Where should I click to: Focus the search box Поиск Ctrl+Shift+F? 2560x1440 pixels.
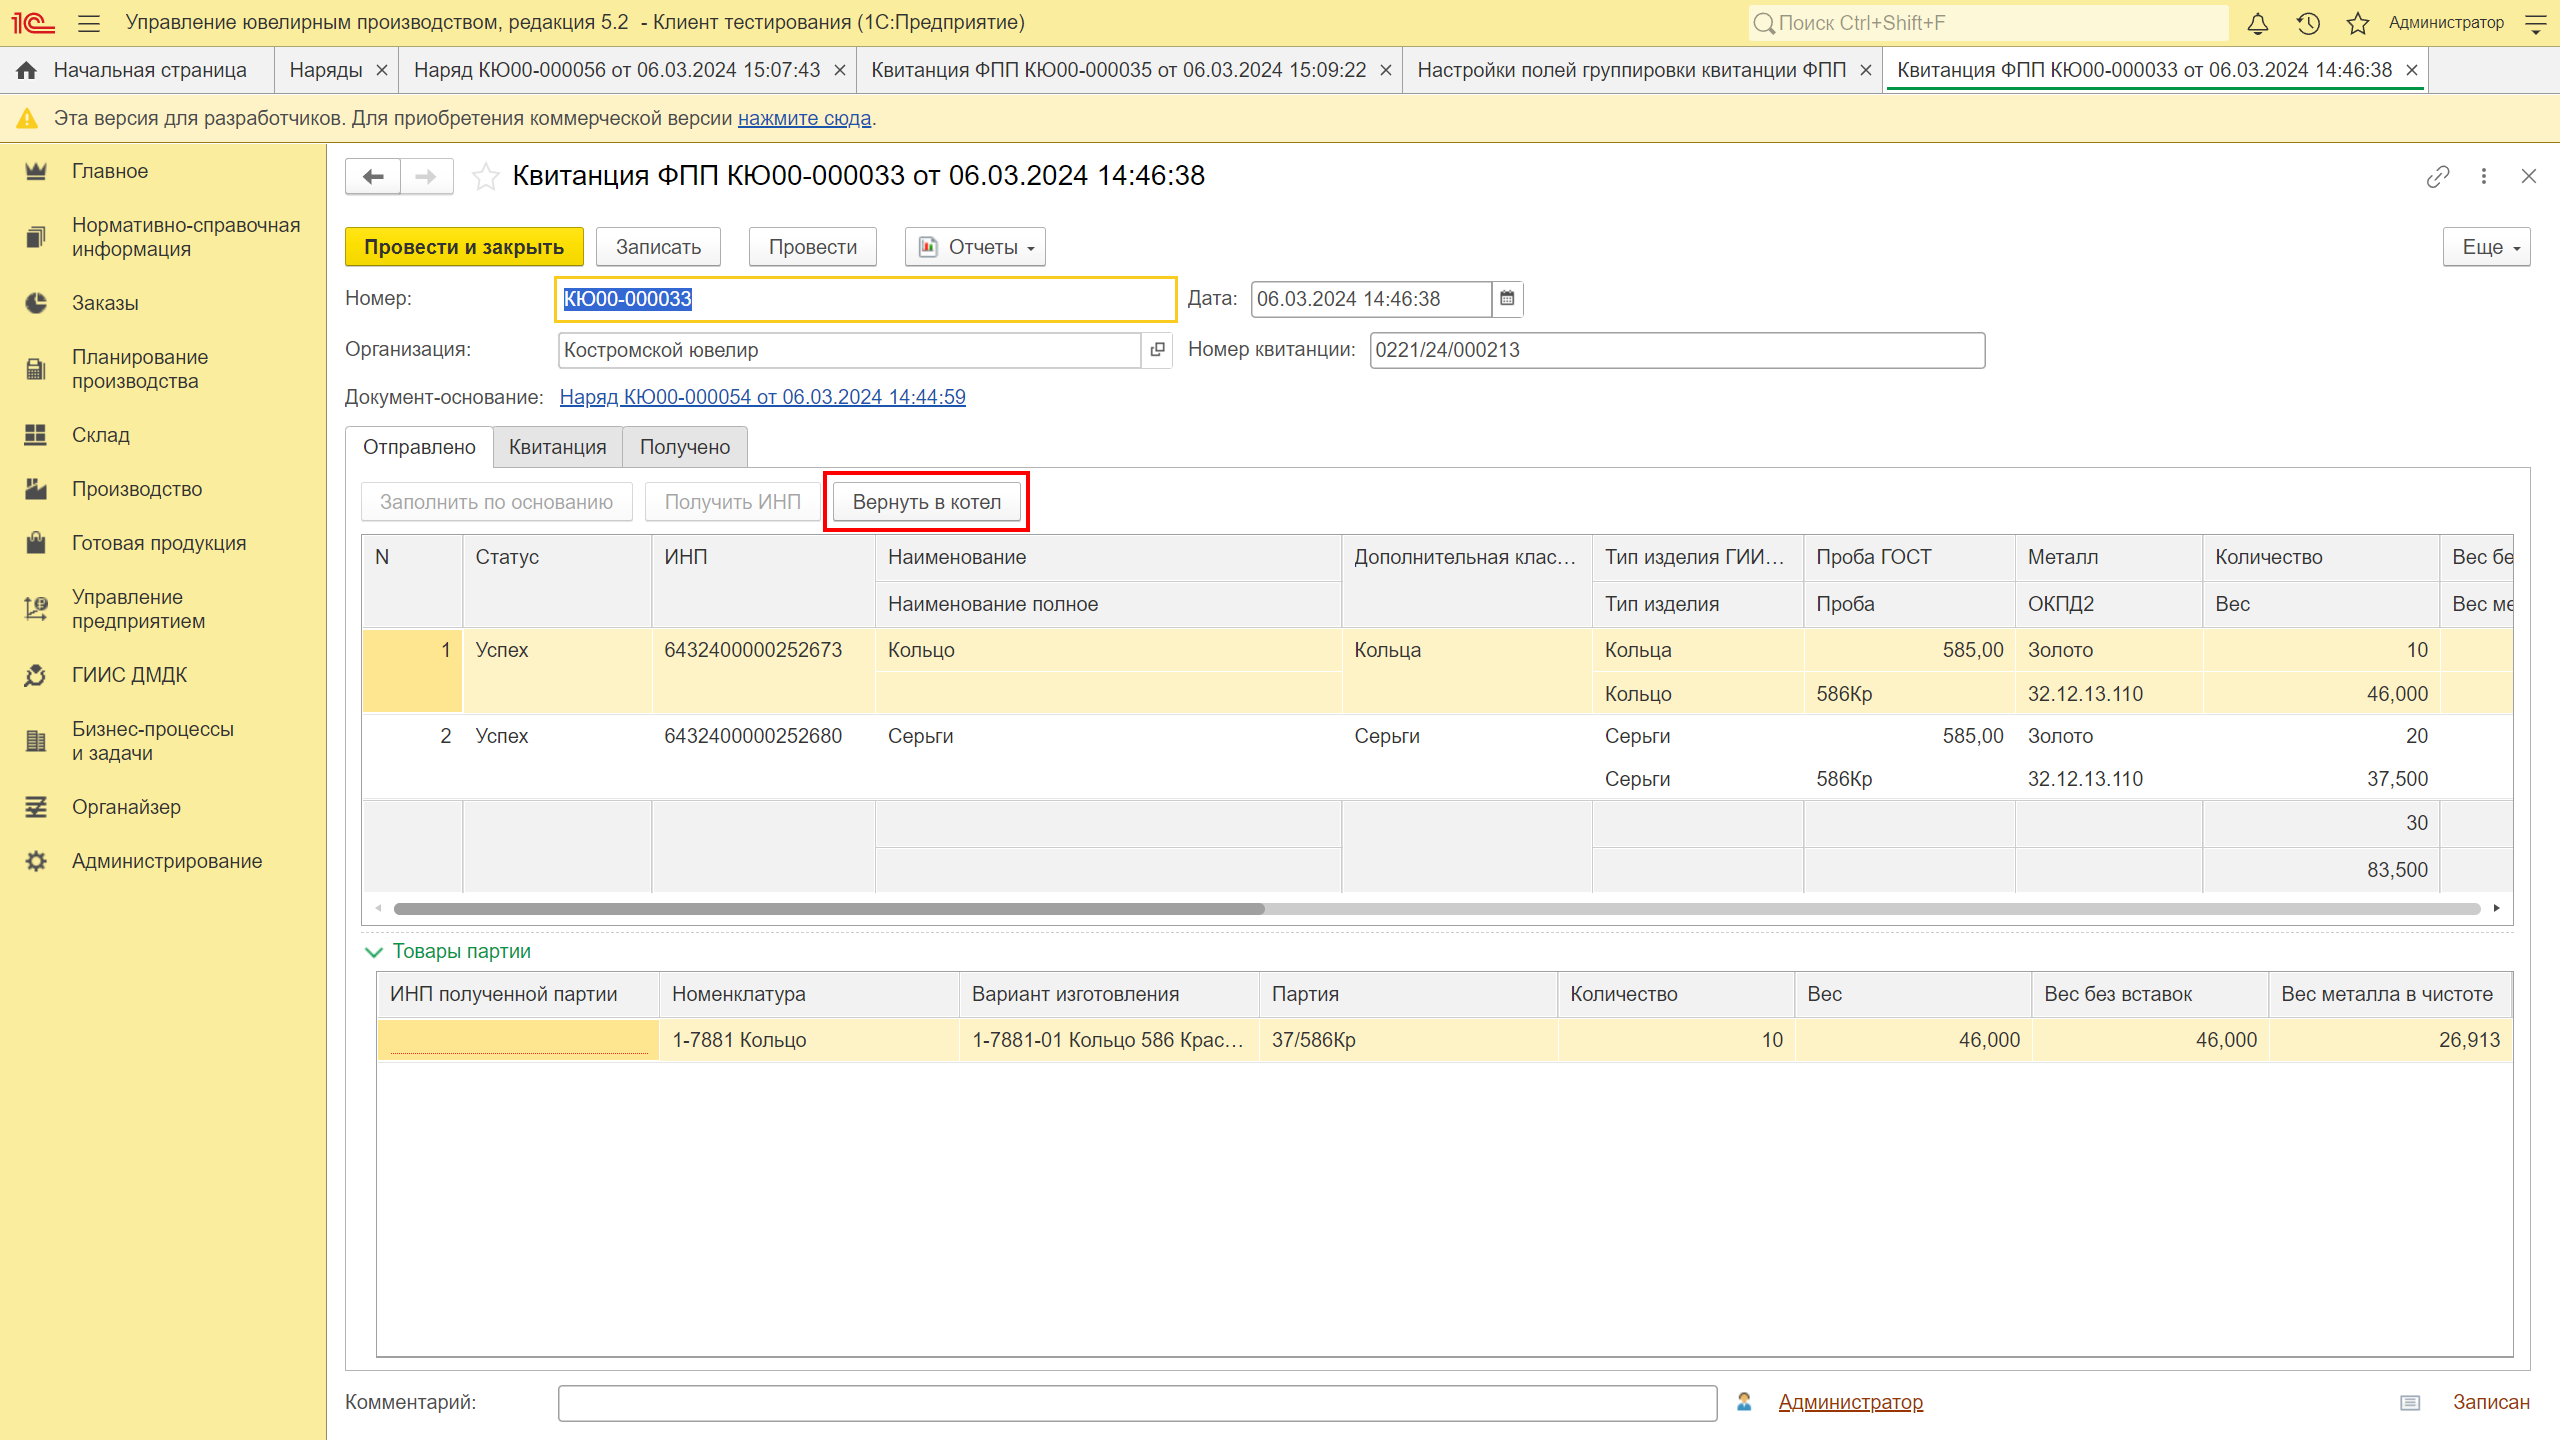[1988, 23]
